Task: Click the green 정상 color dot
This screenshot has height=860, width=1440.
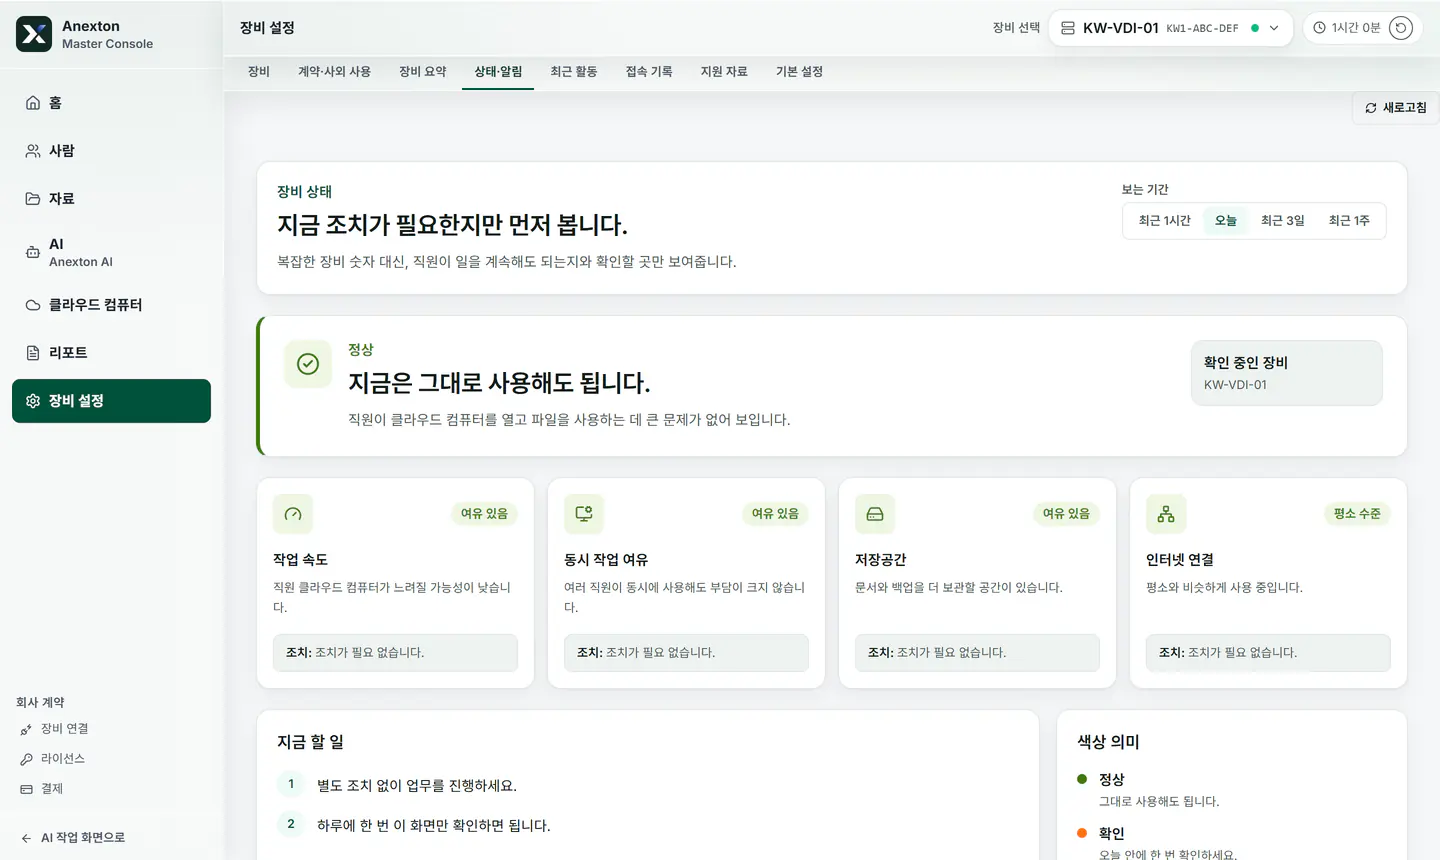Action: [1082, 779]
